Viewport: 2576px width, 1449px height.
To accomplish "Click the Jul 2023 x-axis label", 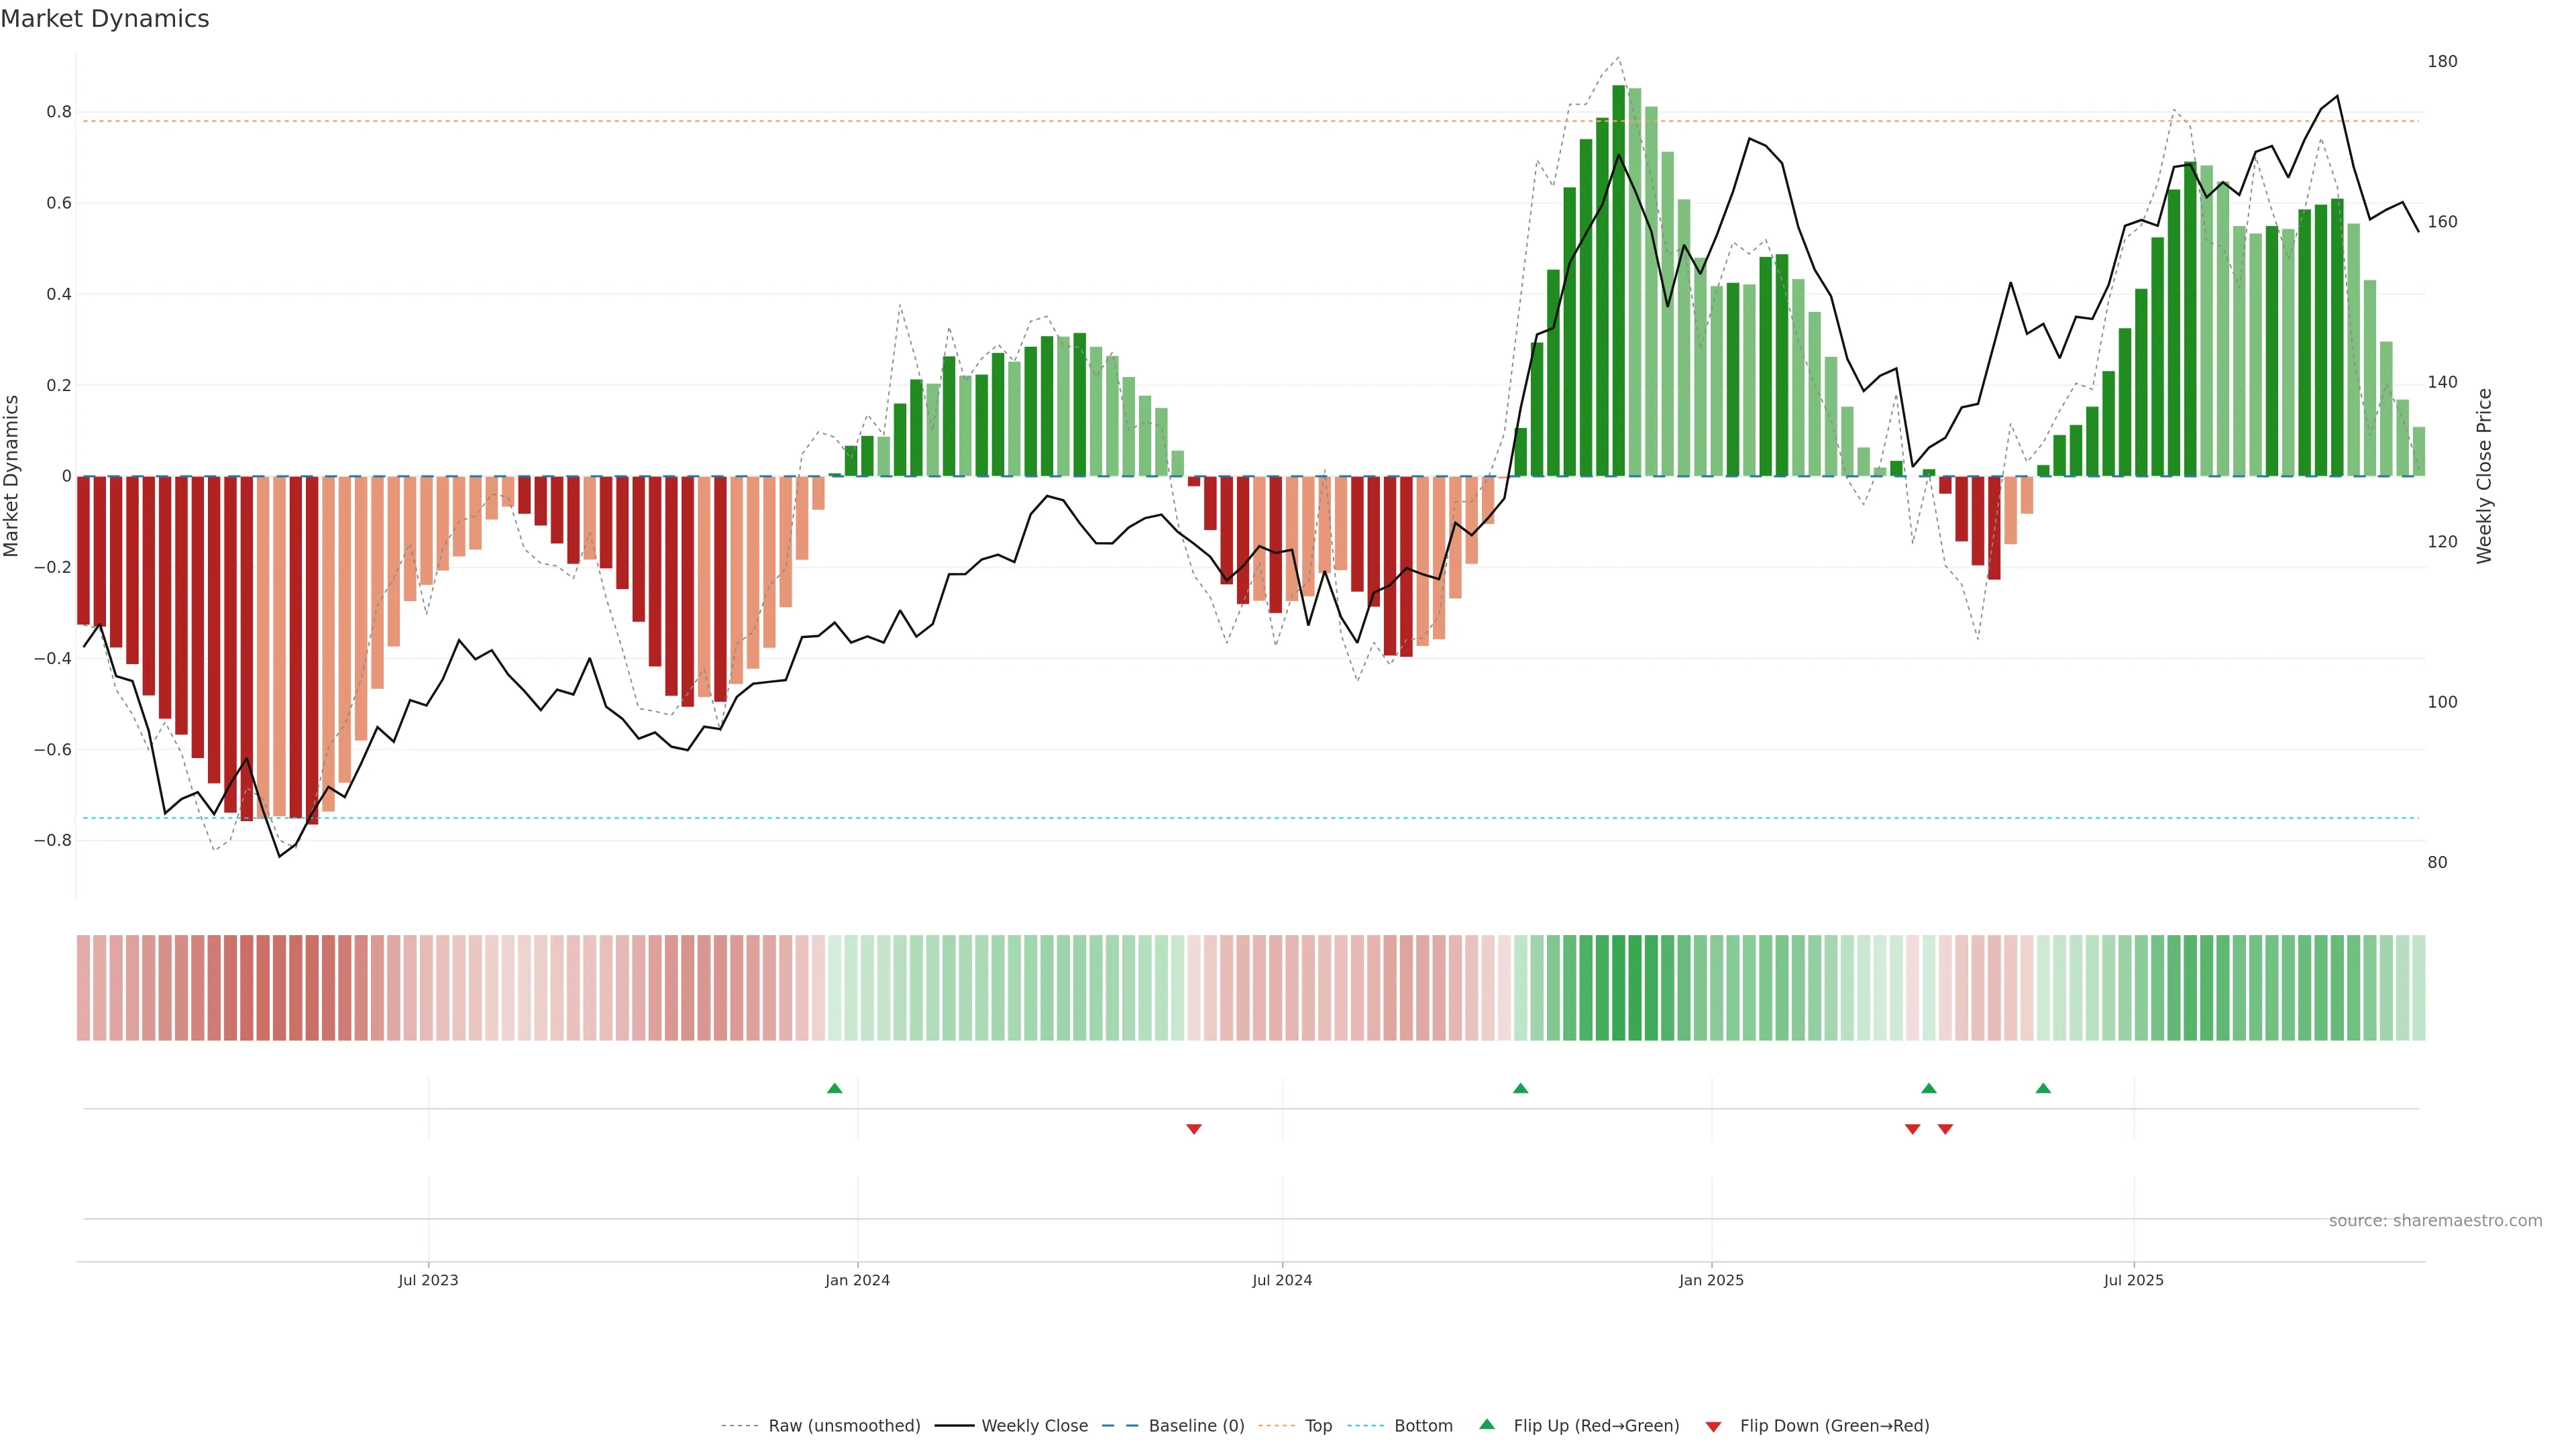I will coord(428,1280).
